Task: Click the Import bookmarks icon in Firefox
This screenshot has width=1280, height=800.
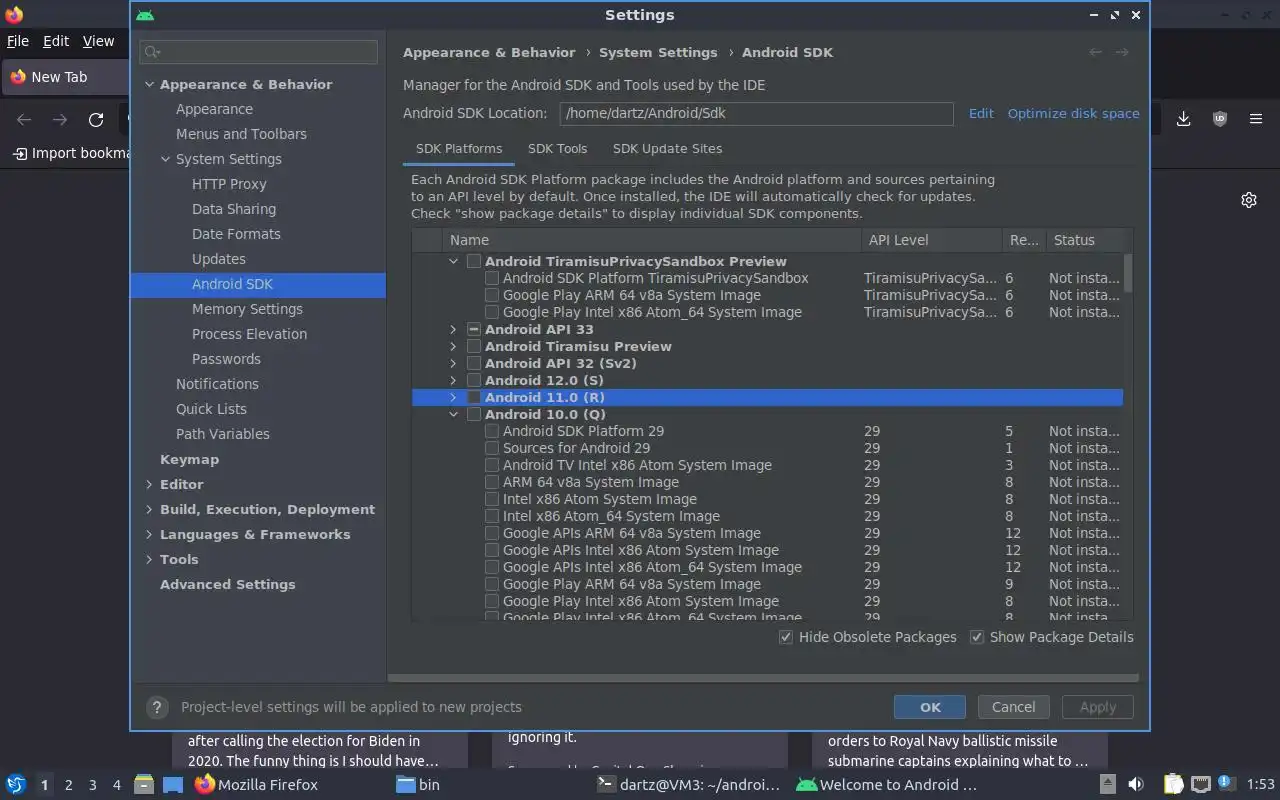Action: click(20, 153)
